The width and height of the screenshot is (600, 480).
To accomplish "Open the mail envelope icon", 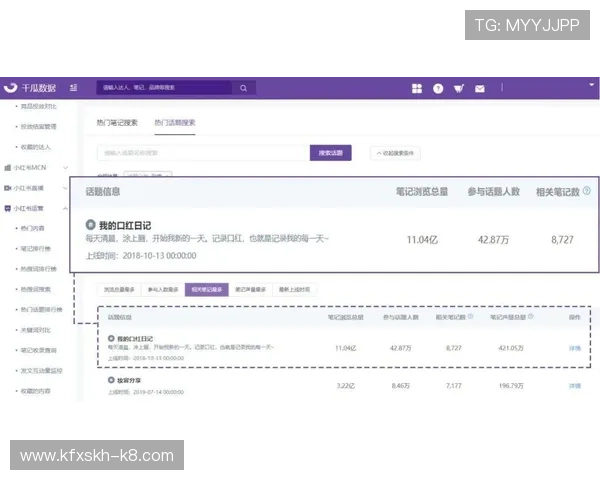I will click(479, 89).
